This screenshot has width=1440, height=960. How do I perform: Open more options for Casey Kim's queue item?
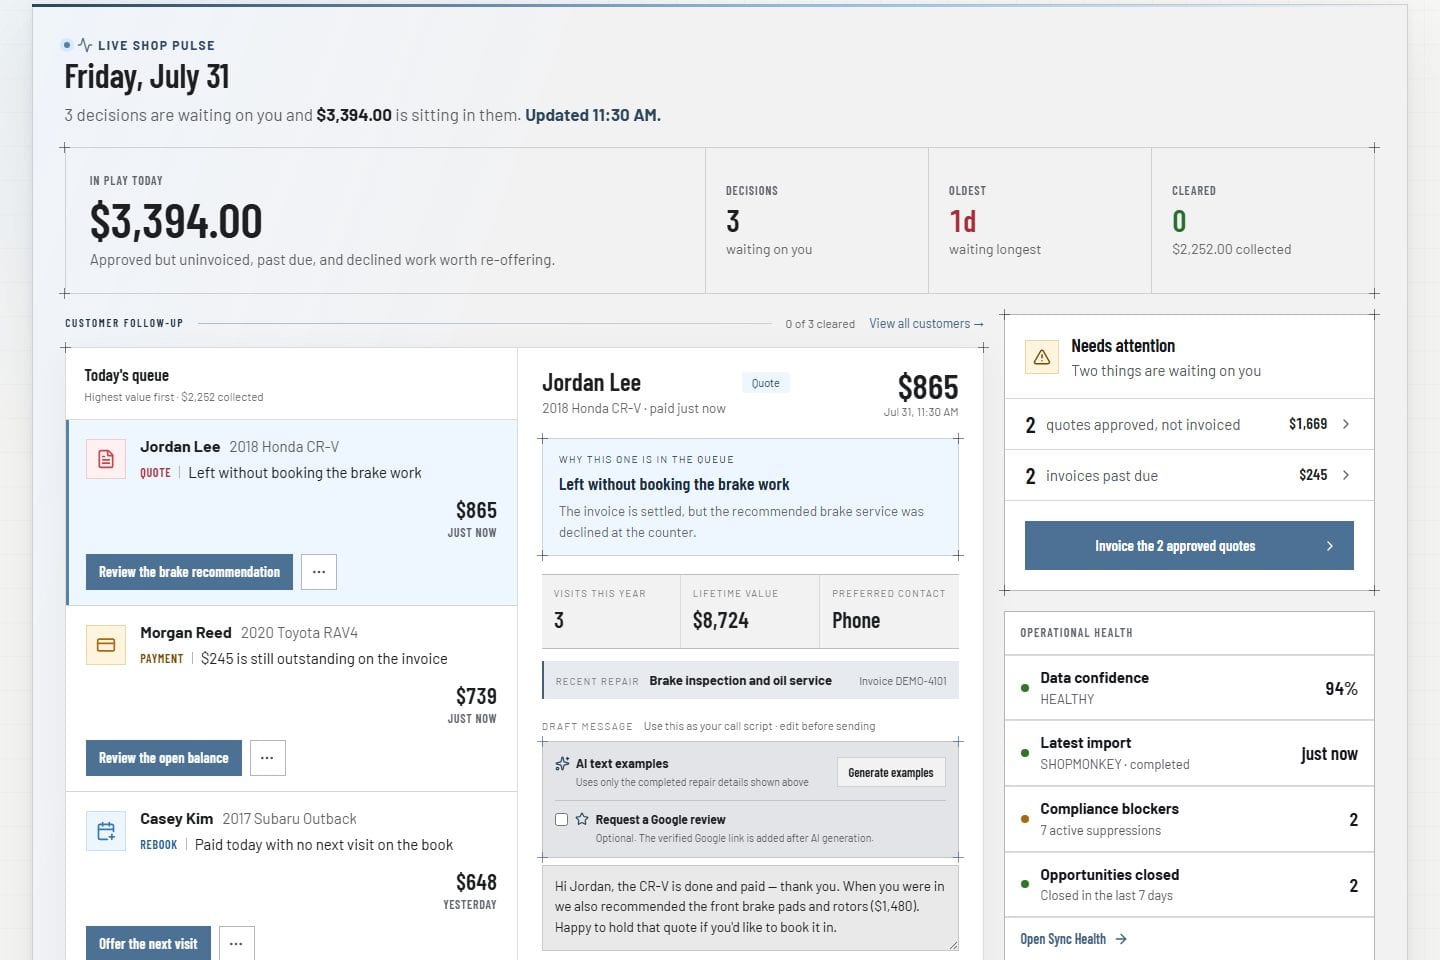pyautogui.click(x=236, y=944)
